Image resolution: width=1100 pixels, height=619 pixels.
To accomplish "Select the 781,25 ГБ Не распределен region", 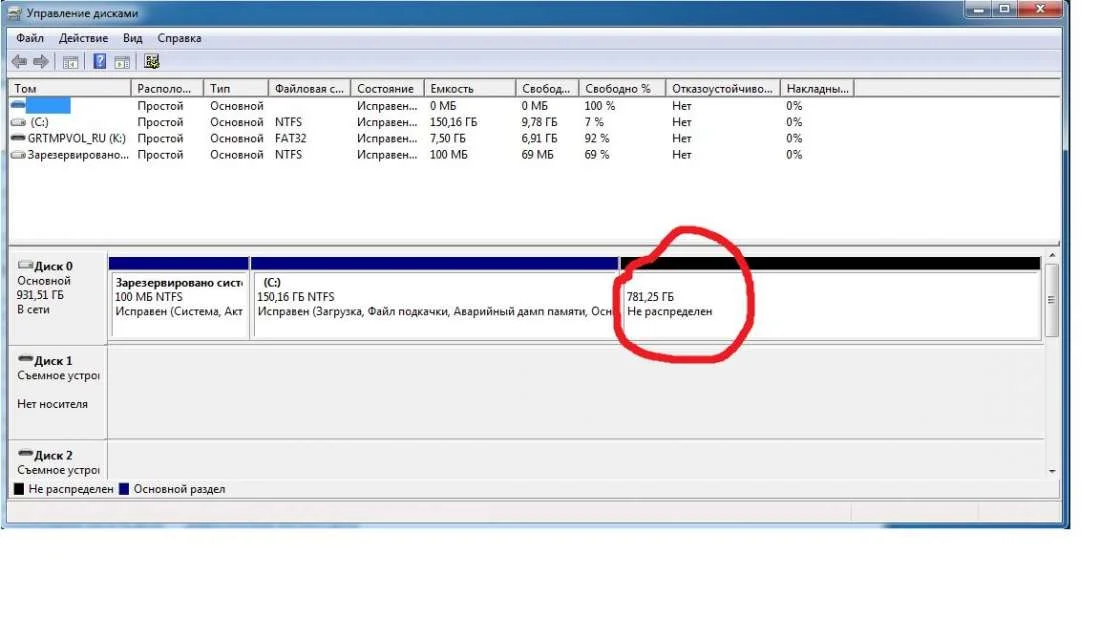I will pos(830,304).
